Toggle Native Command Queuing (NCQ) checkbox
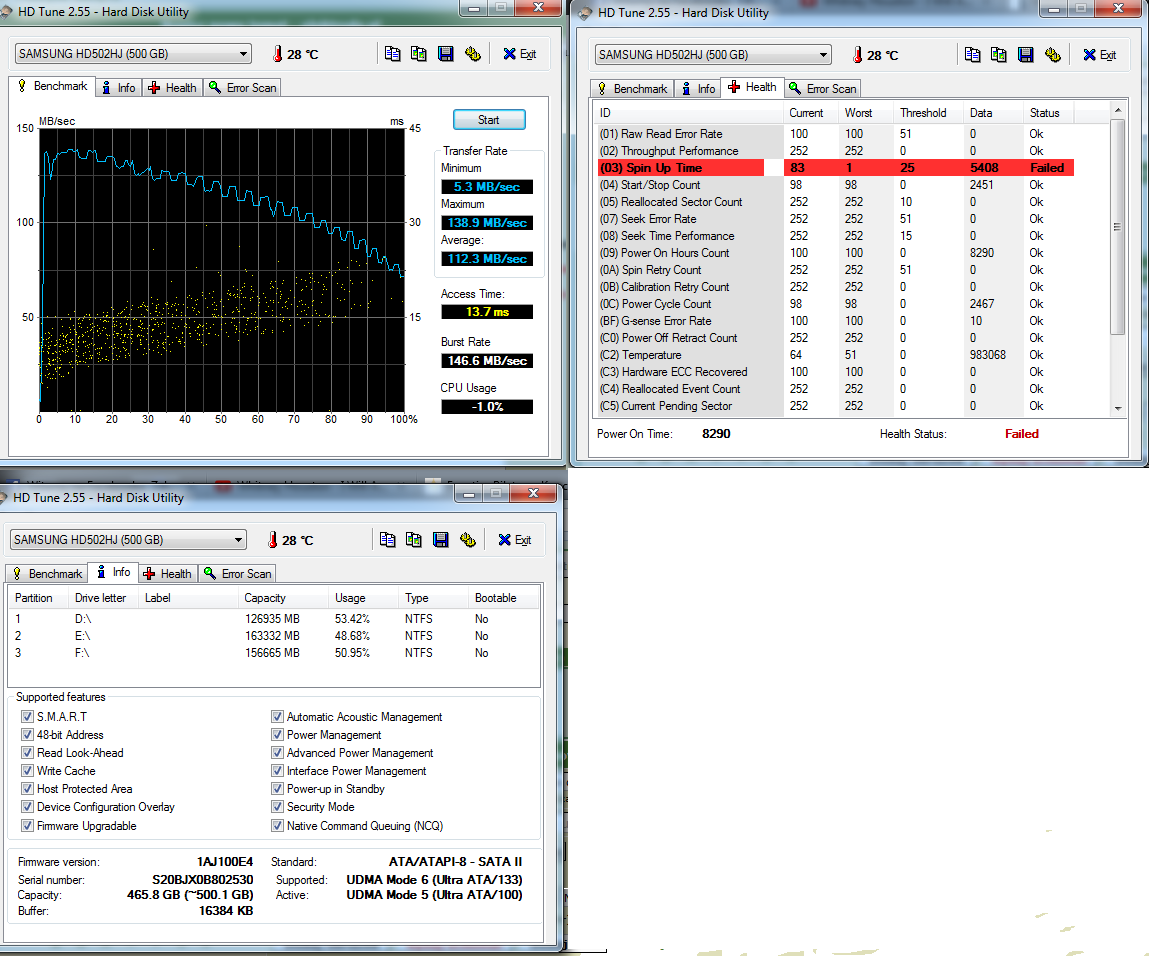The width and height of the screenshot is (1149, 956). click(277, 826)
